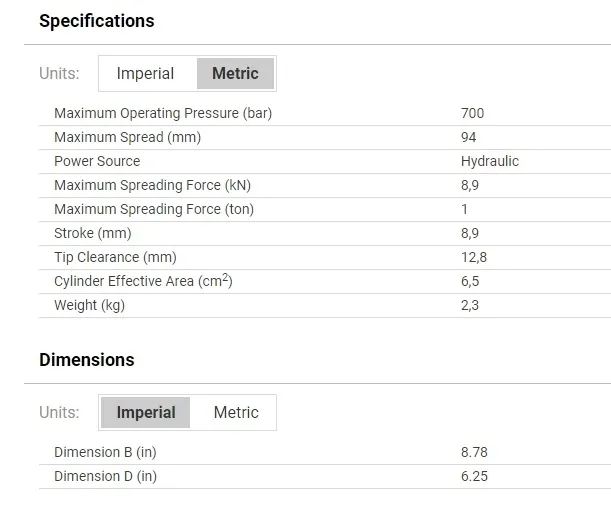Select the Maximum Operating Pressure (bar) label
Viewport: 611px width, 508px height.
(x=163, y=113)
